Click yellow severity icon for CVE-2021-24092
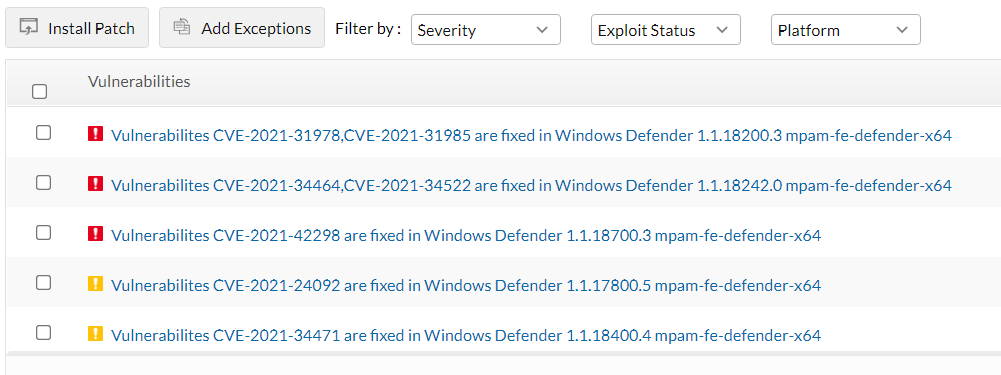This screenshot has height=375, width=1001. point(95,284)
